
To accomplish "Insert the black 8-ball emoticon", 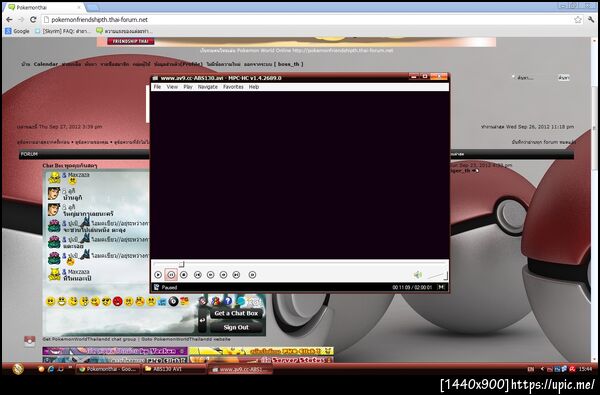I will 173,301.
